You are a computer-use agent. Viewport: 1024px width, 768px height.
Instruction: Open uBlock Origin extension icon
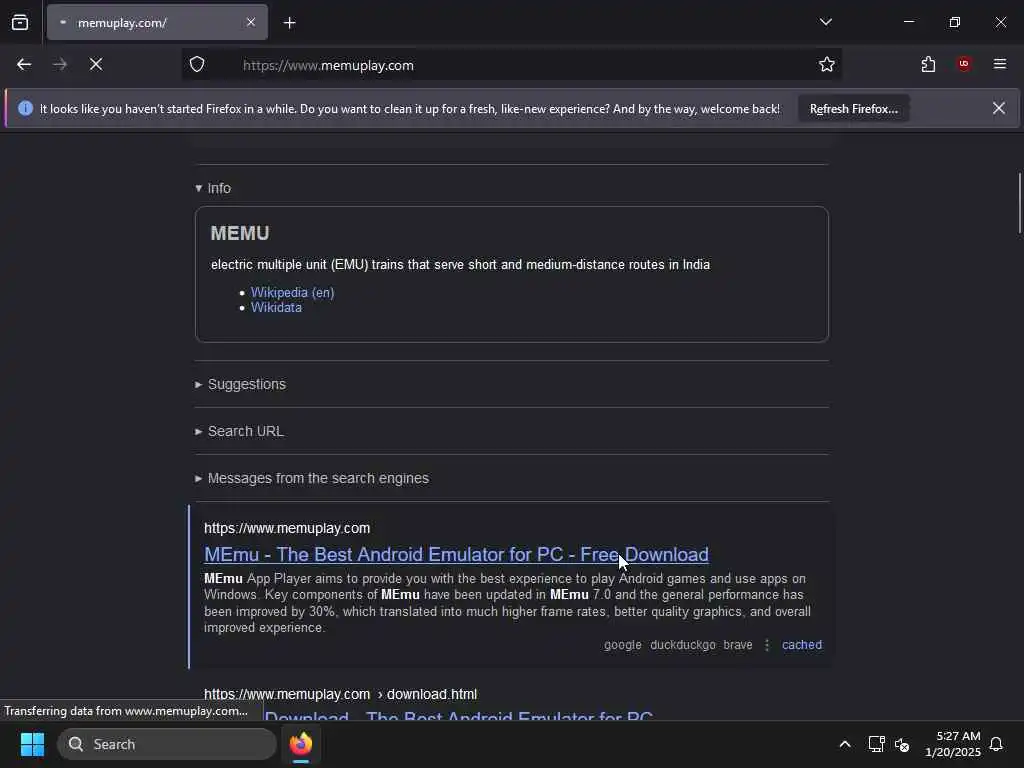(x=964, y=64)
